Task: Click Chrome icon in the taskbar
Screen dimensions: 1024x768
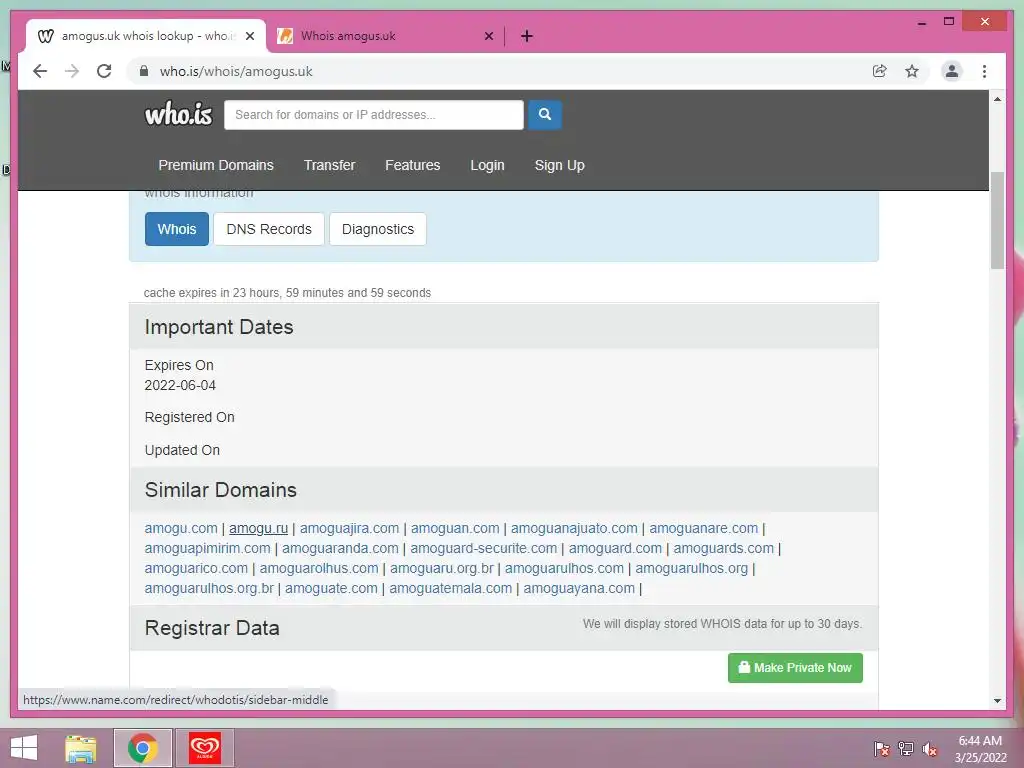Action: [142, 748]
